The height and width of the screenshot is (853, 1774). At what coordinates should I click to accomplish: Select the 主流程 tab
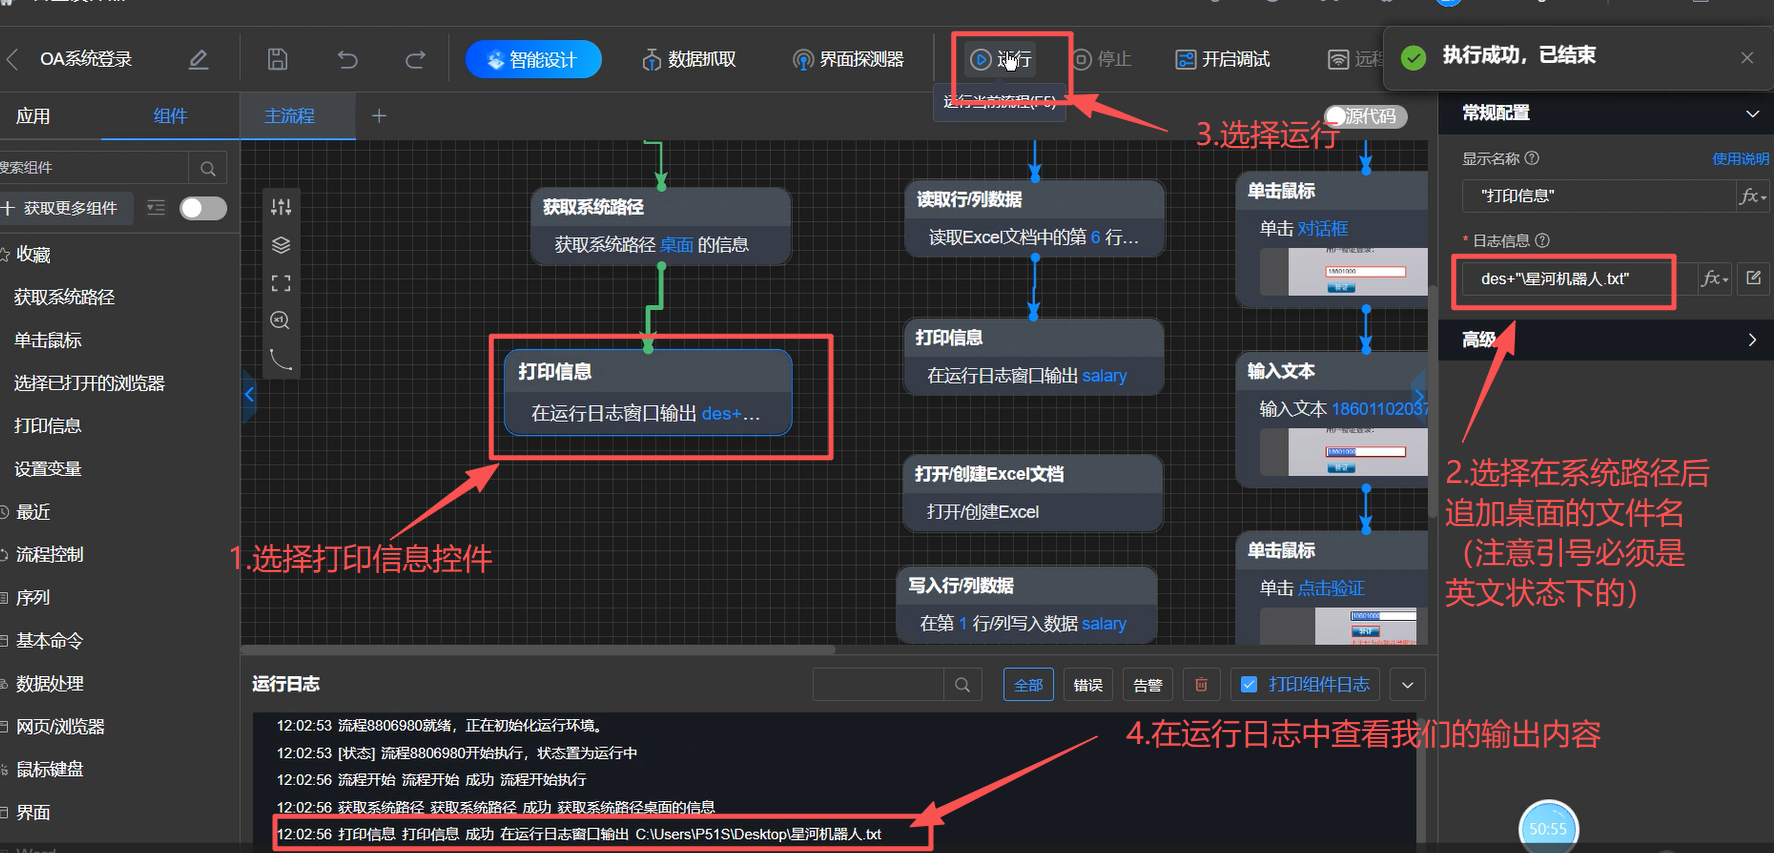pos(290,116)
